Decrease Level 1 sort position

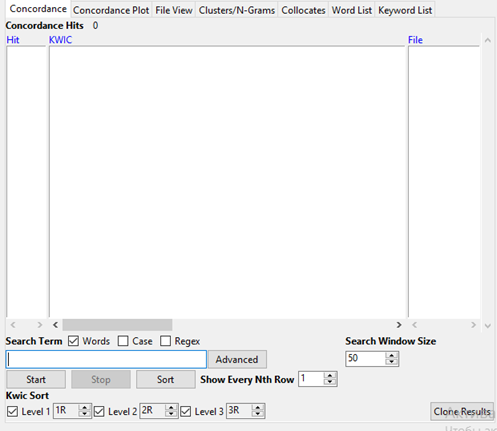(x=85, y=414)
